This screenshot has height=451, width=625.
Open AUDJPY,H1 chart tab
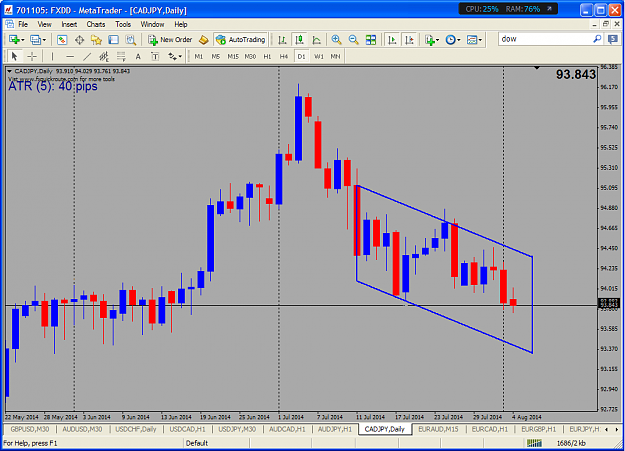335,429
